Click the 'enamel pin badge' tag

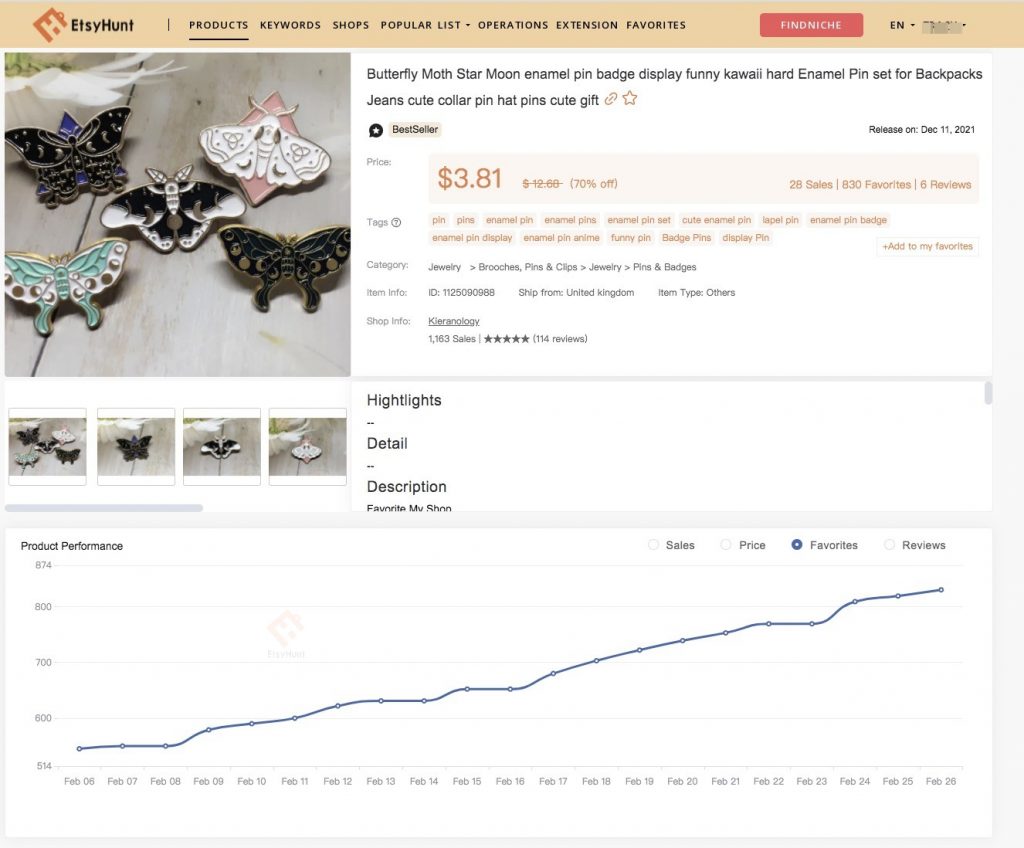(x=848, y=220)
